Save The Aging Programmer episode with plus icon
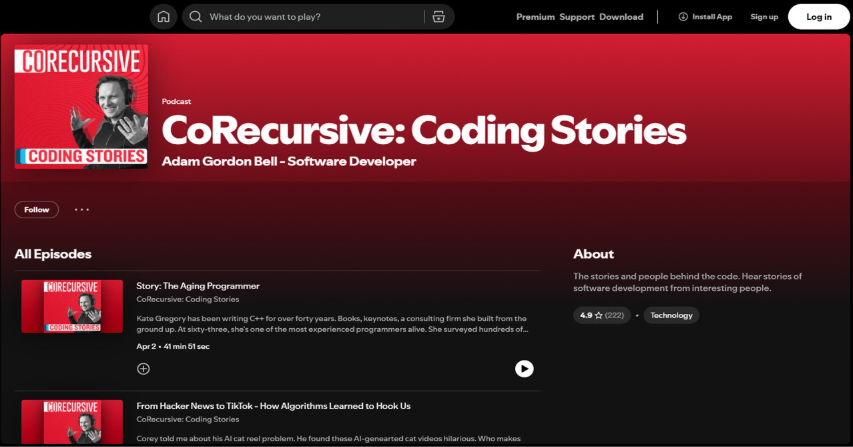Image resolution: width=853 pixels, height=447 pixels. pyautogui.click(x=143, y=369)
